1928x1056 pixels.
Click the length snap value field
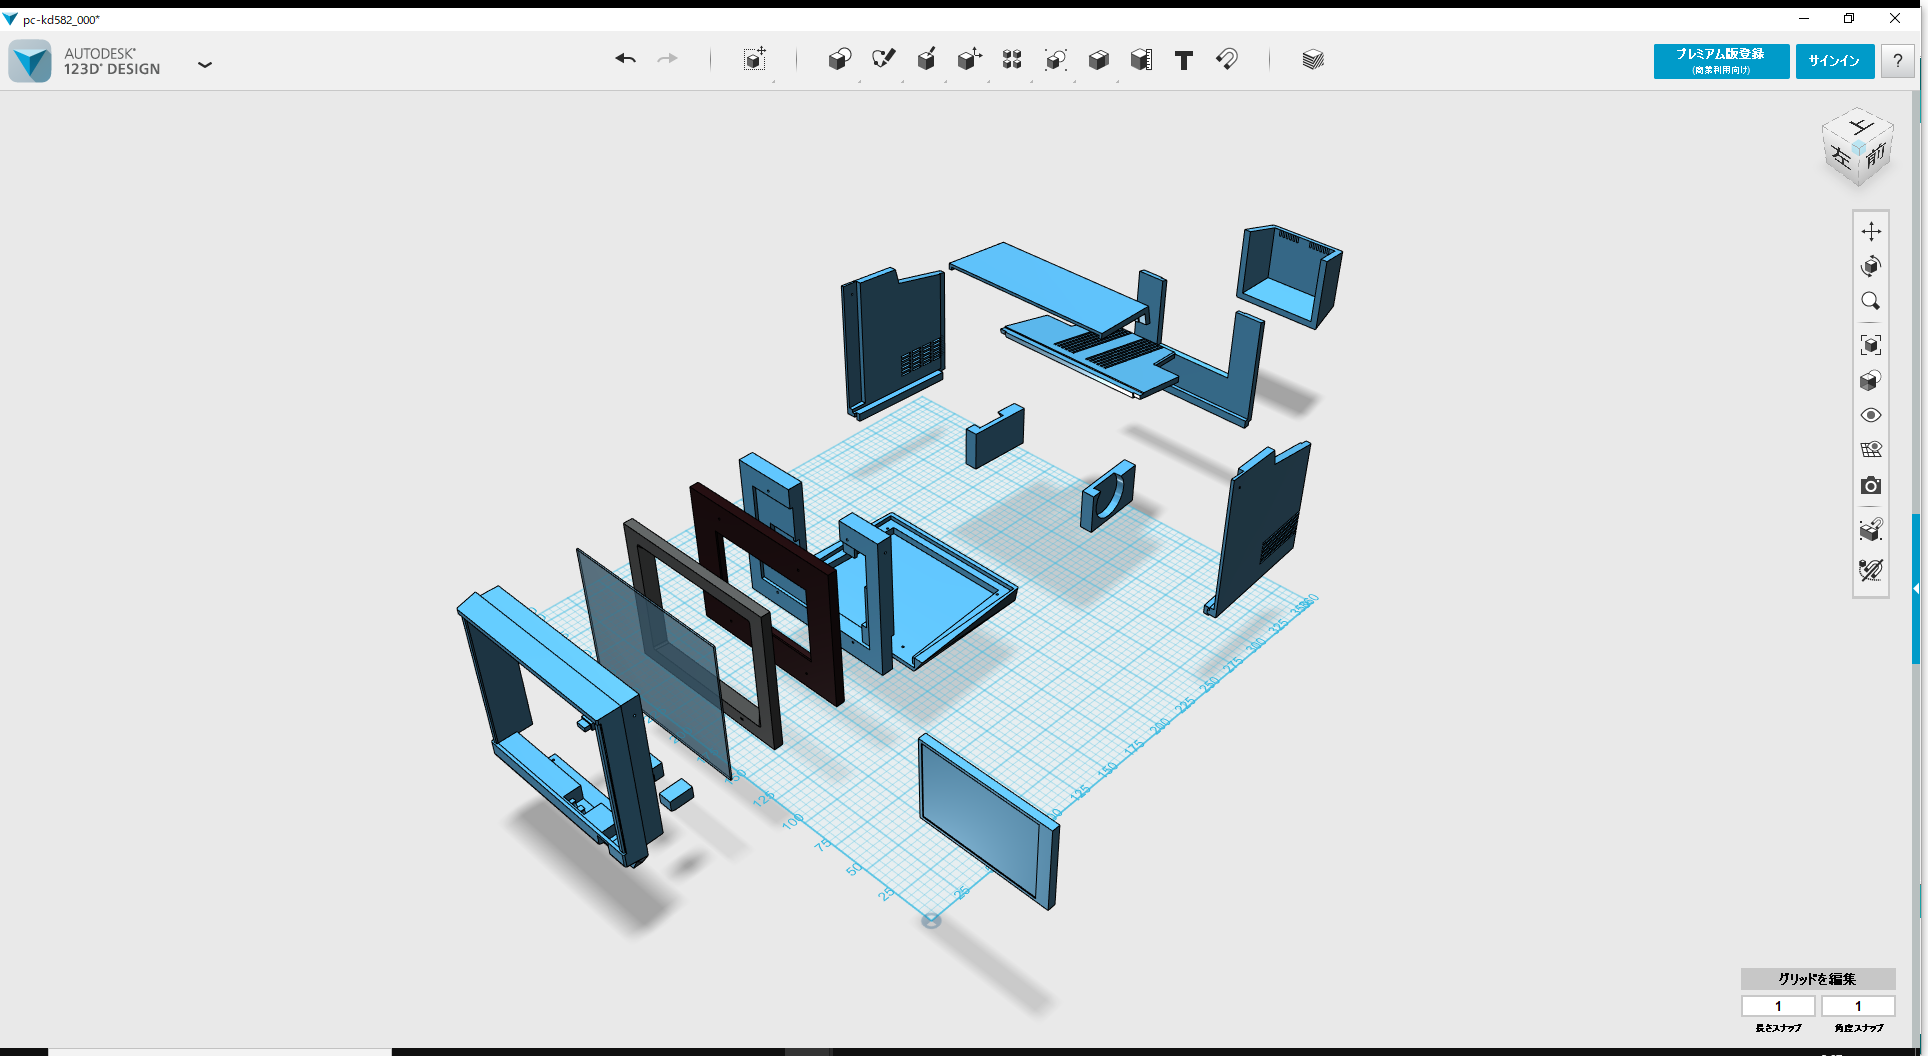click(1778, 1006)
